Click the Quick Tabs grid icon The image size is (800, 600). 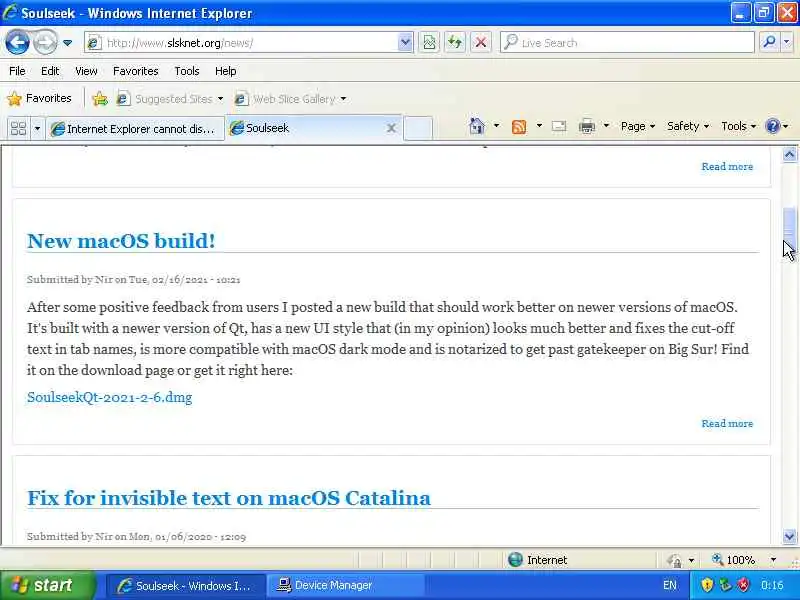pyautogui.click(x=18, y=128)
